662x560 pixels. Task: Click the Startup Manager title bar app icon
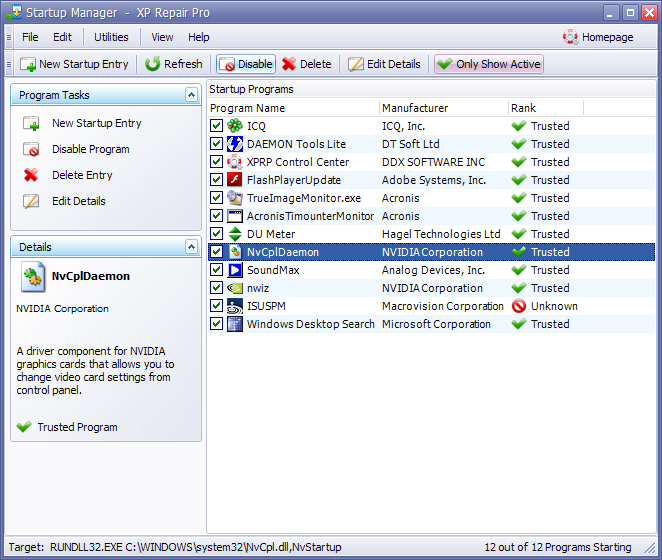point(14,12)
